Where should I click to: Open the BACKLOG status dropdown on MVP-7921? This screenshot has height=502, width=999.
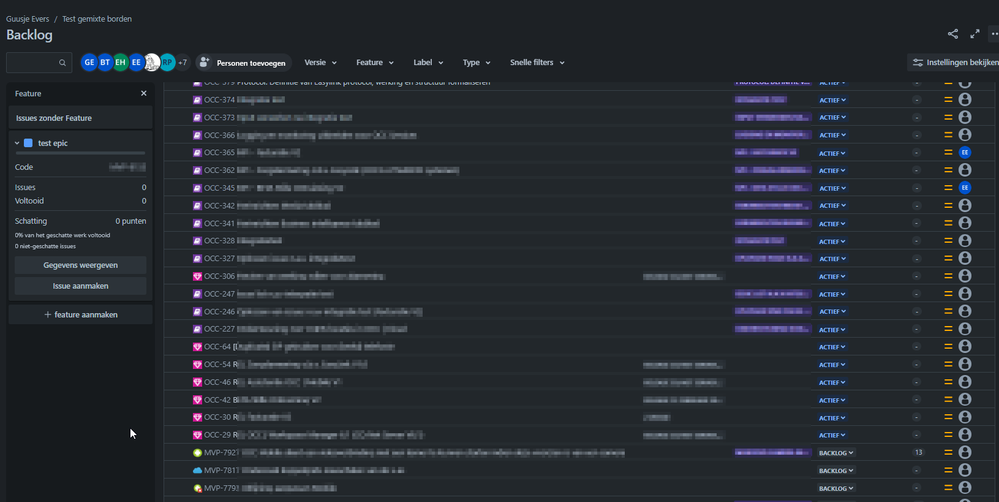coord(836,453)
